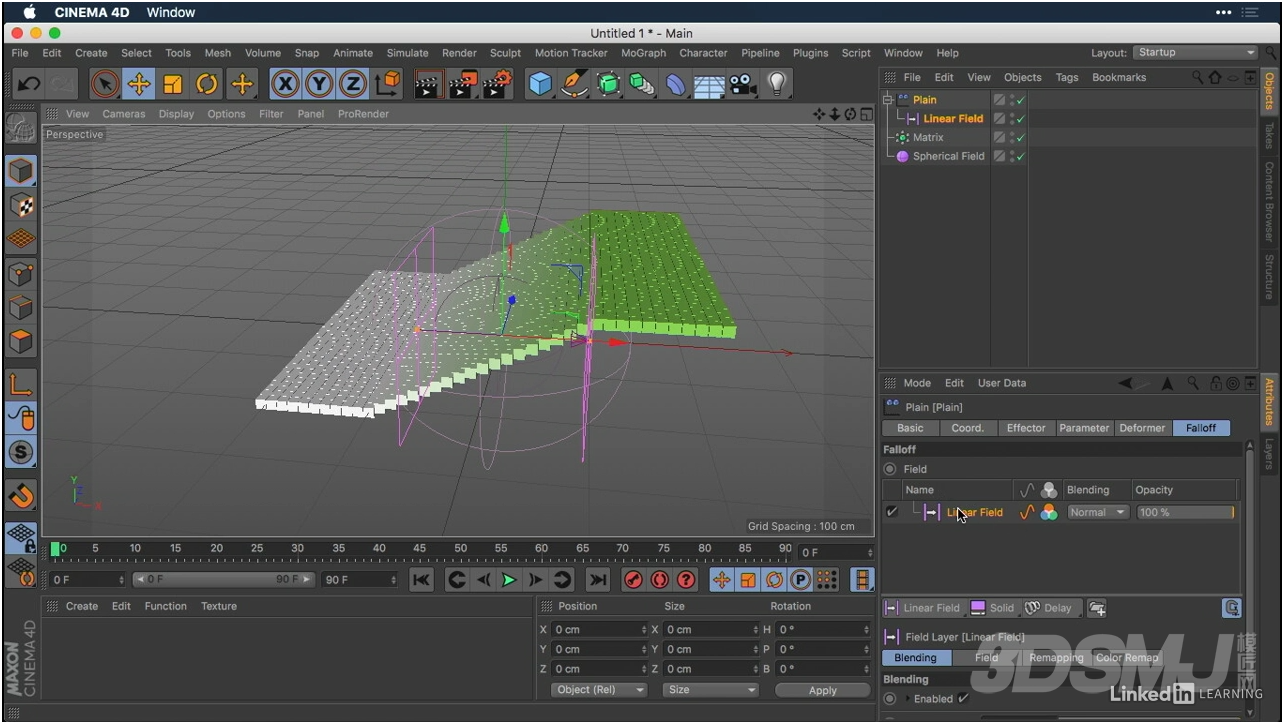The image size is (1284, 724).
Task: Click the Apply button
Action: pos(822,690)
